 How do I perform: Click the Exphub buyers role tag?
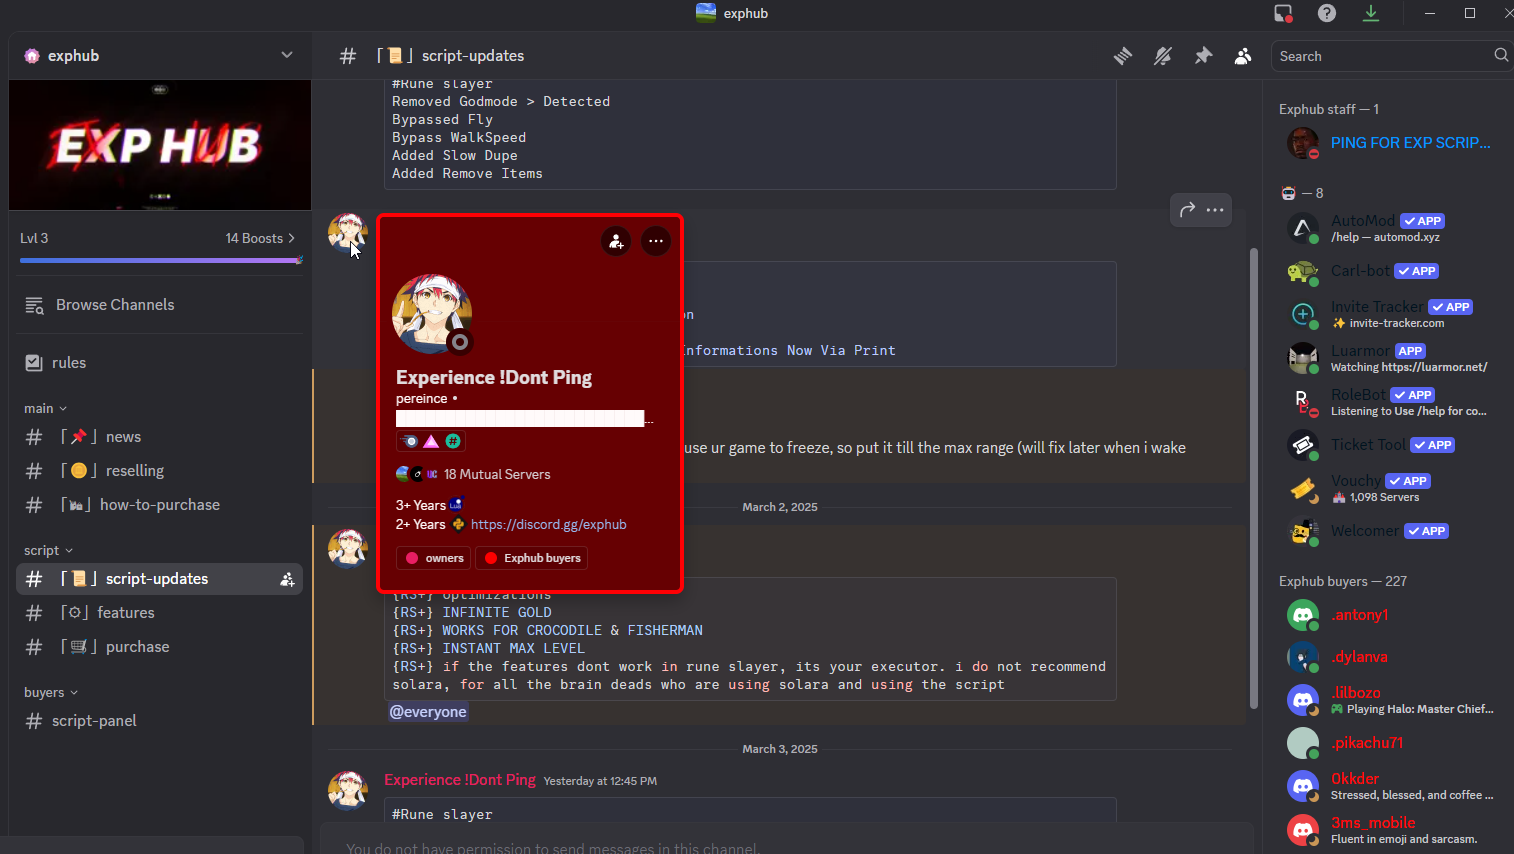tap(532, 558)
